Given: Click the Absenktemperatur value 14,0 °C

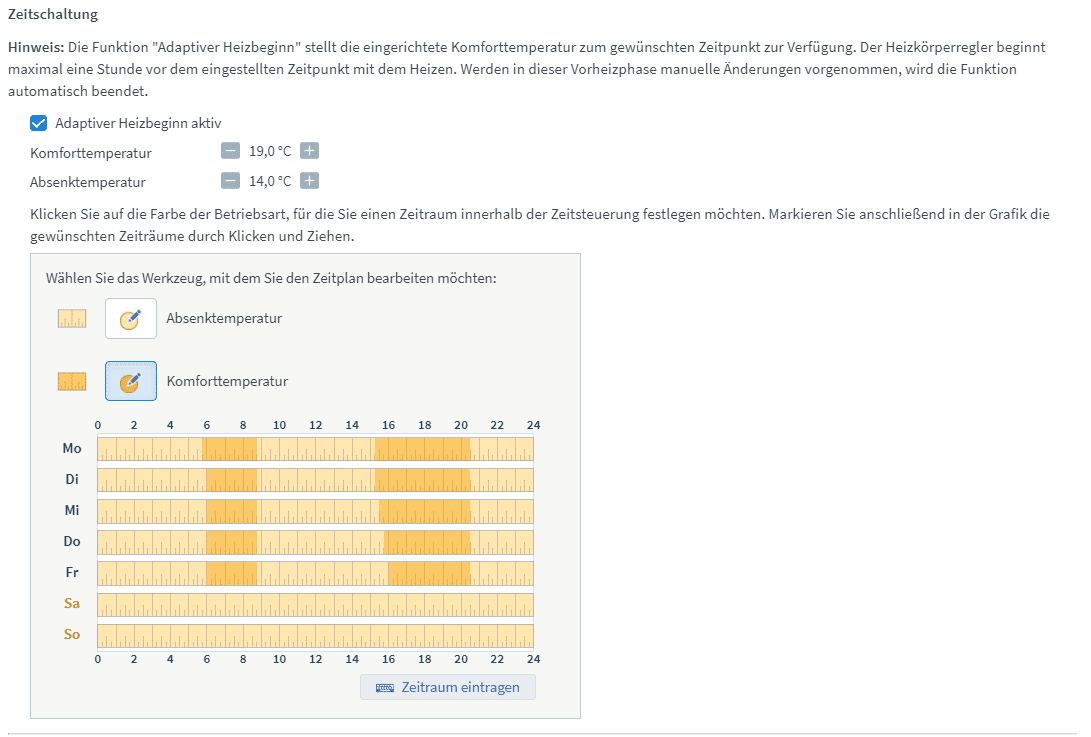Looking at the screenshot, I should coord(270,181).
